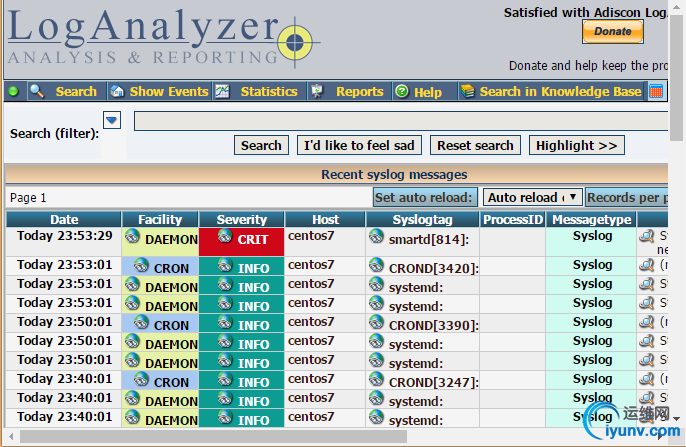686x447 pixels.
Task: Click the calendar icon right of Knowledge Base
Action: pos(656,91)
